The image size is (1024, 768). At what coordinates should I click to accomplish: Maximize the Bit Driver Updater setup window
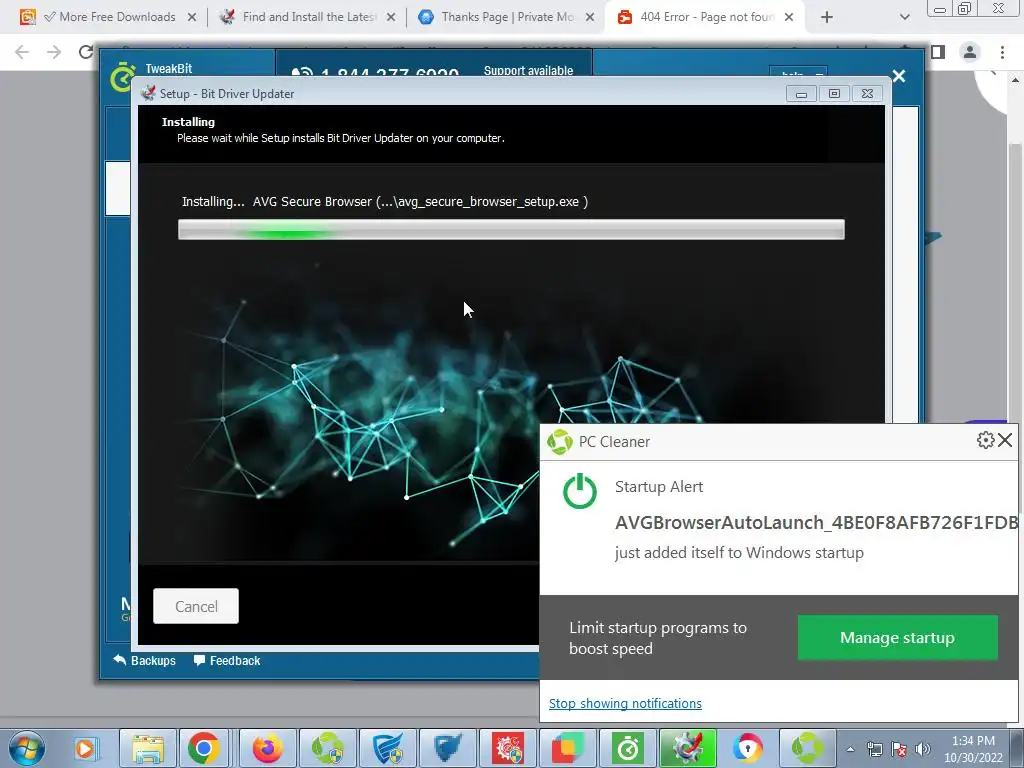click(x=834, y=93)
